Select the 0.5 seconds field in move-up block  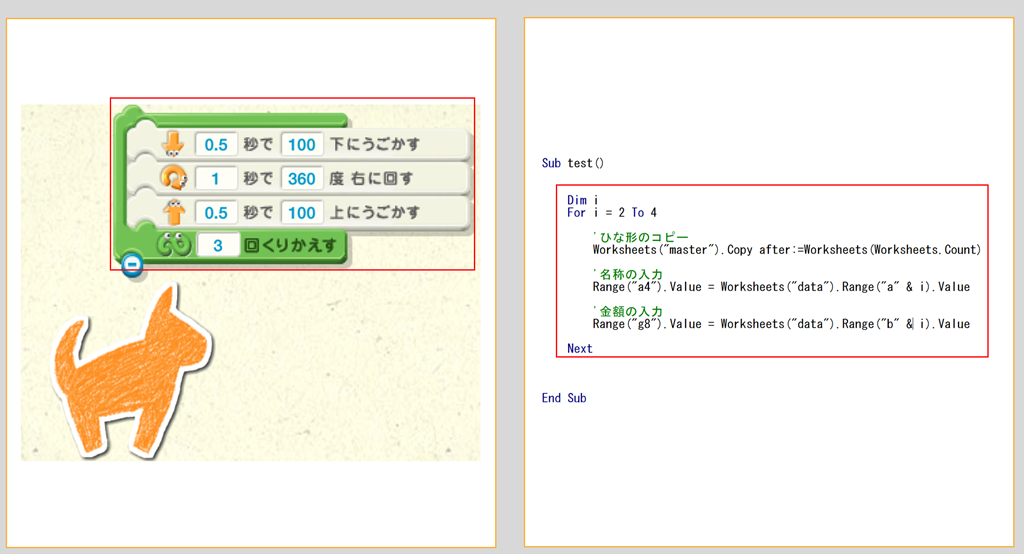coord(216,212)
